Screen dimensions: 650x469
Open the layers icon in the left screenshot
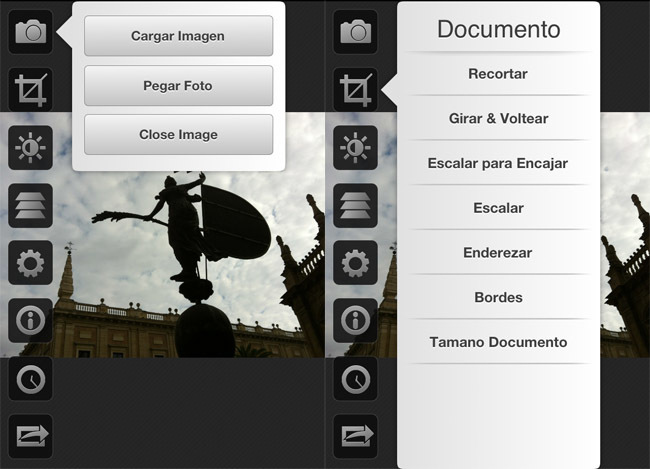pyautogui.click(x=30, y=205)
